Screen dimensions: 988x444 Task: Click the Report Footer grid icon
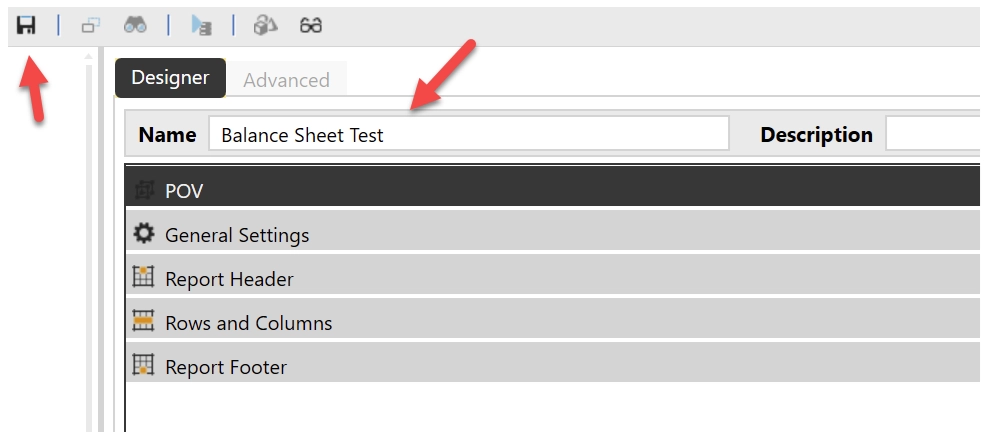coord(144,366)
